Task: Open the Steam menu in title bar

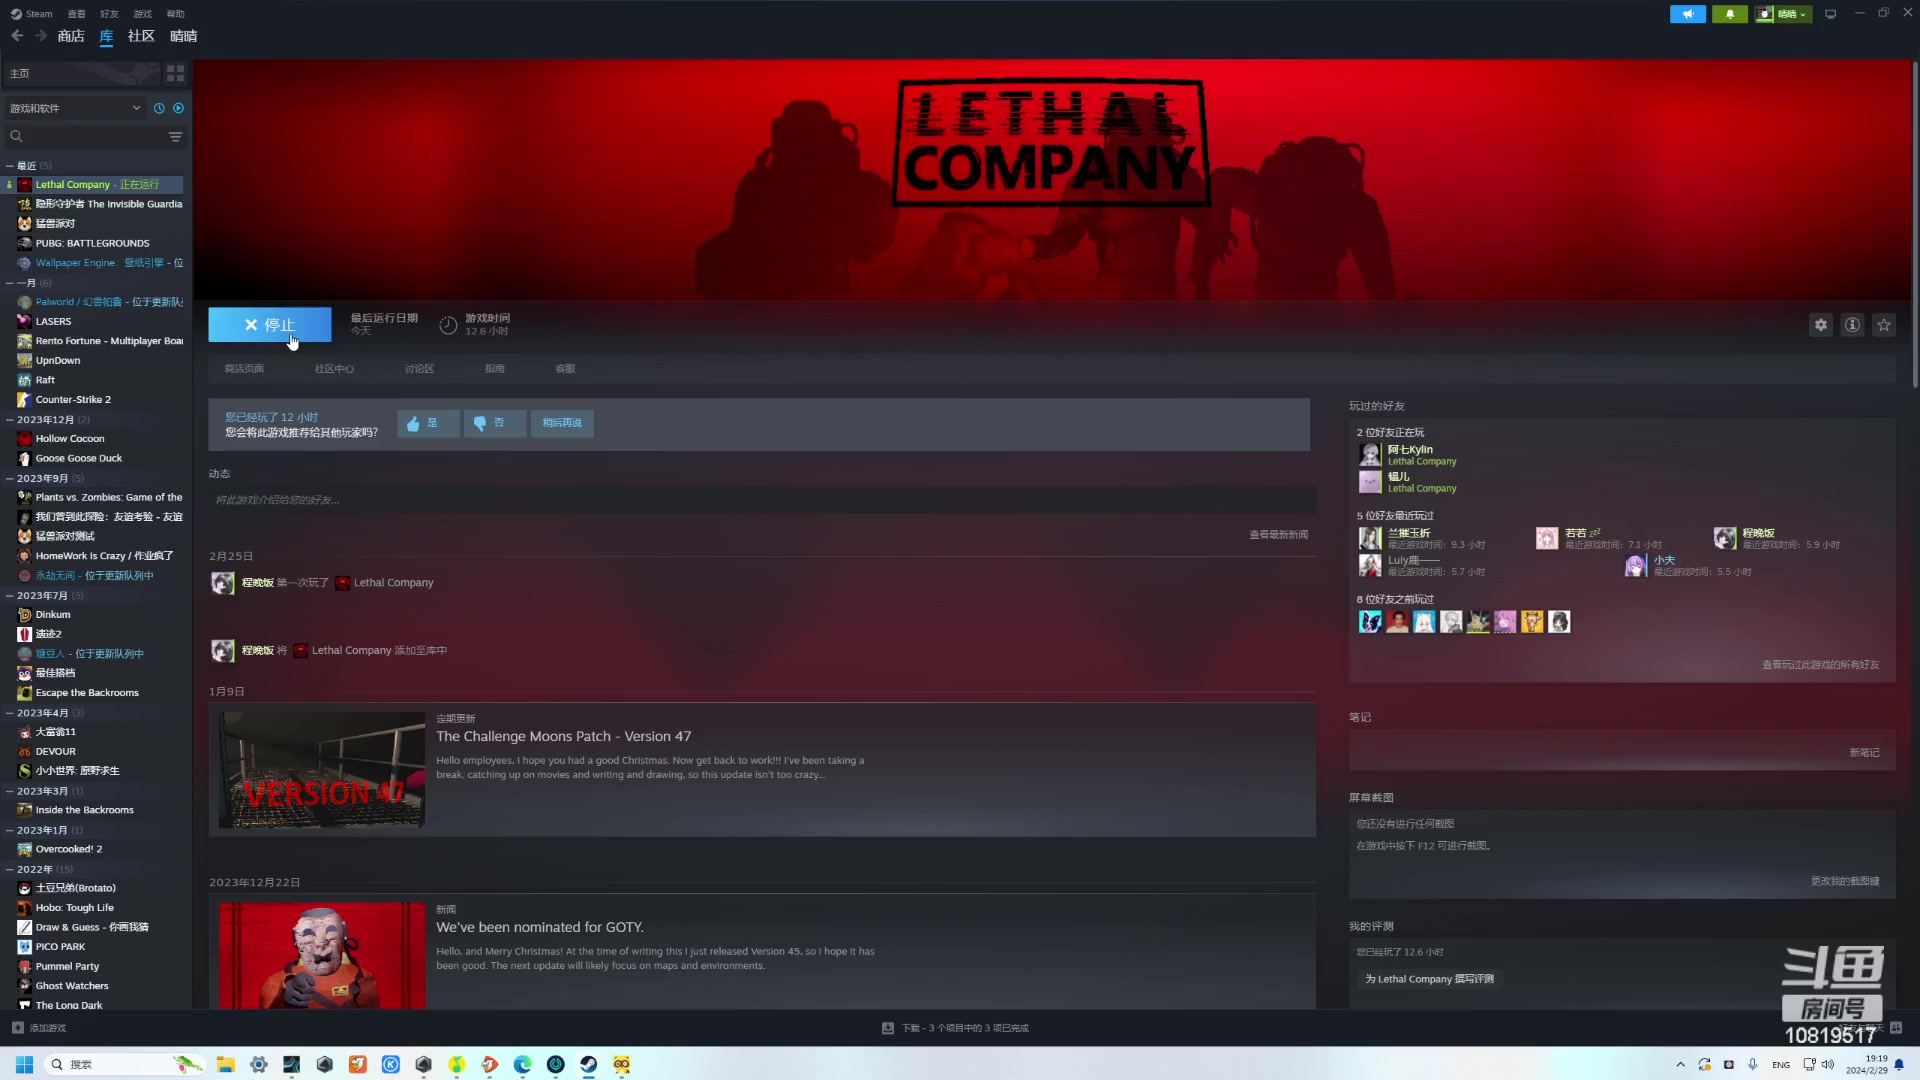Action: tap(32, 14)
